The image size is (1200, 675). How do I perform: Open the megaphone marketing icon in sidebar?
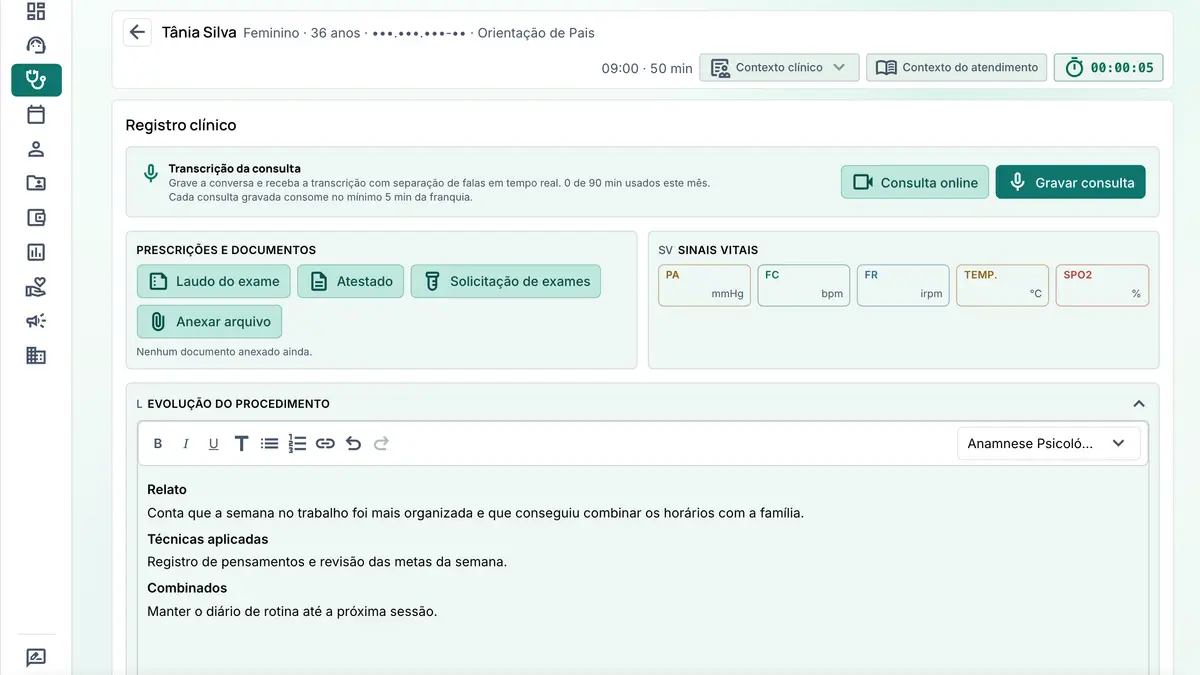coord(36,321)
